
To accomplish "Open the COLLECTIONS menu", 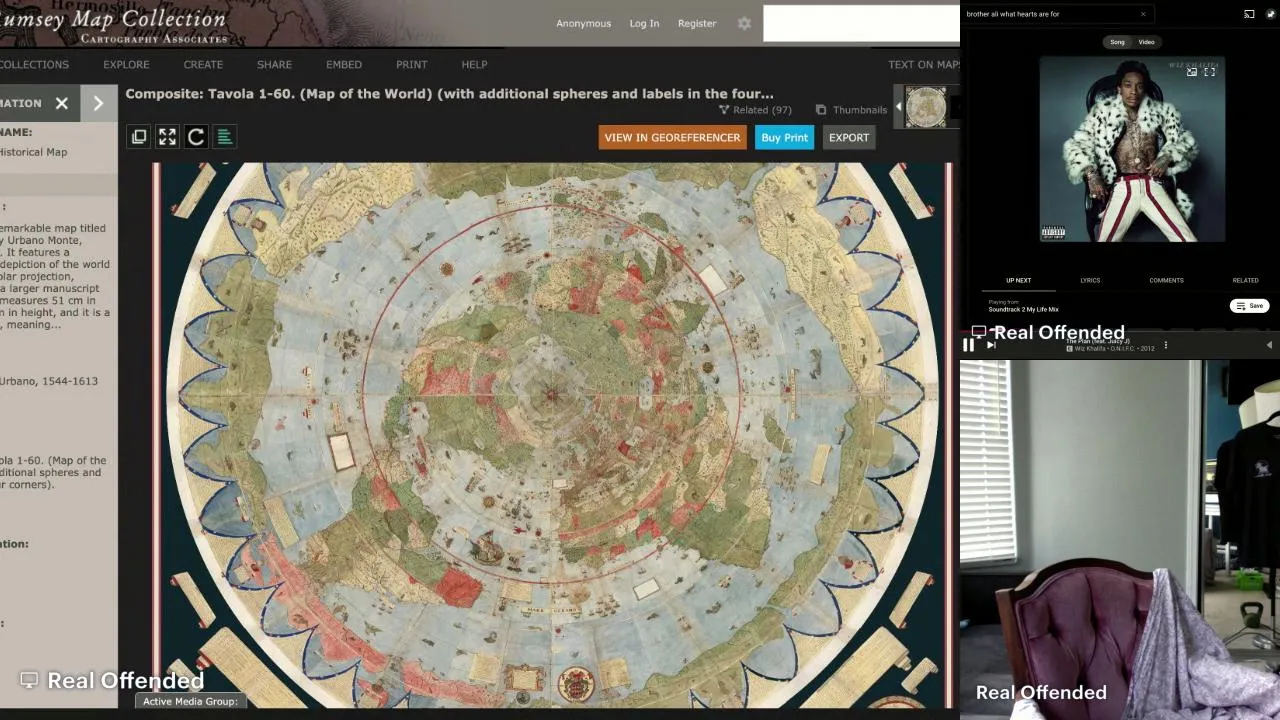I will (x=34, y=65).
